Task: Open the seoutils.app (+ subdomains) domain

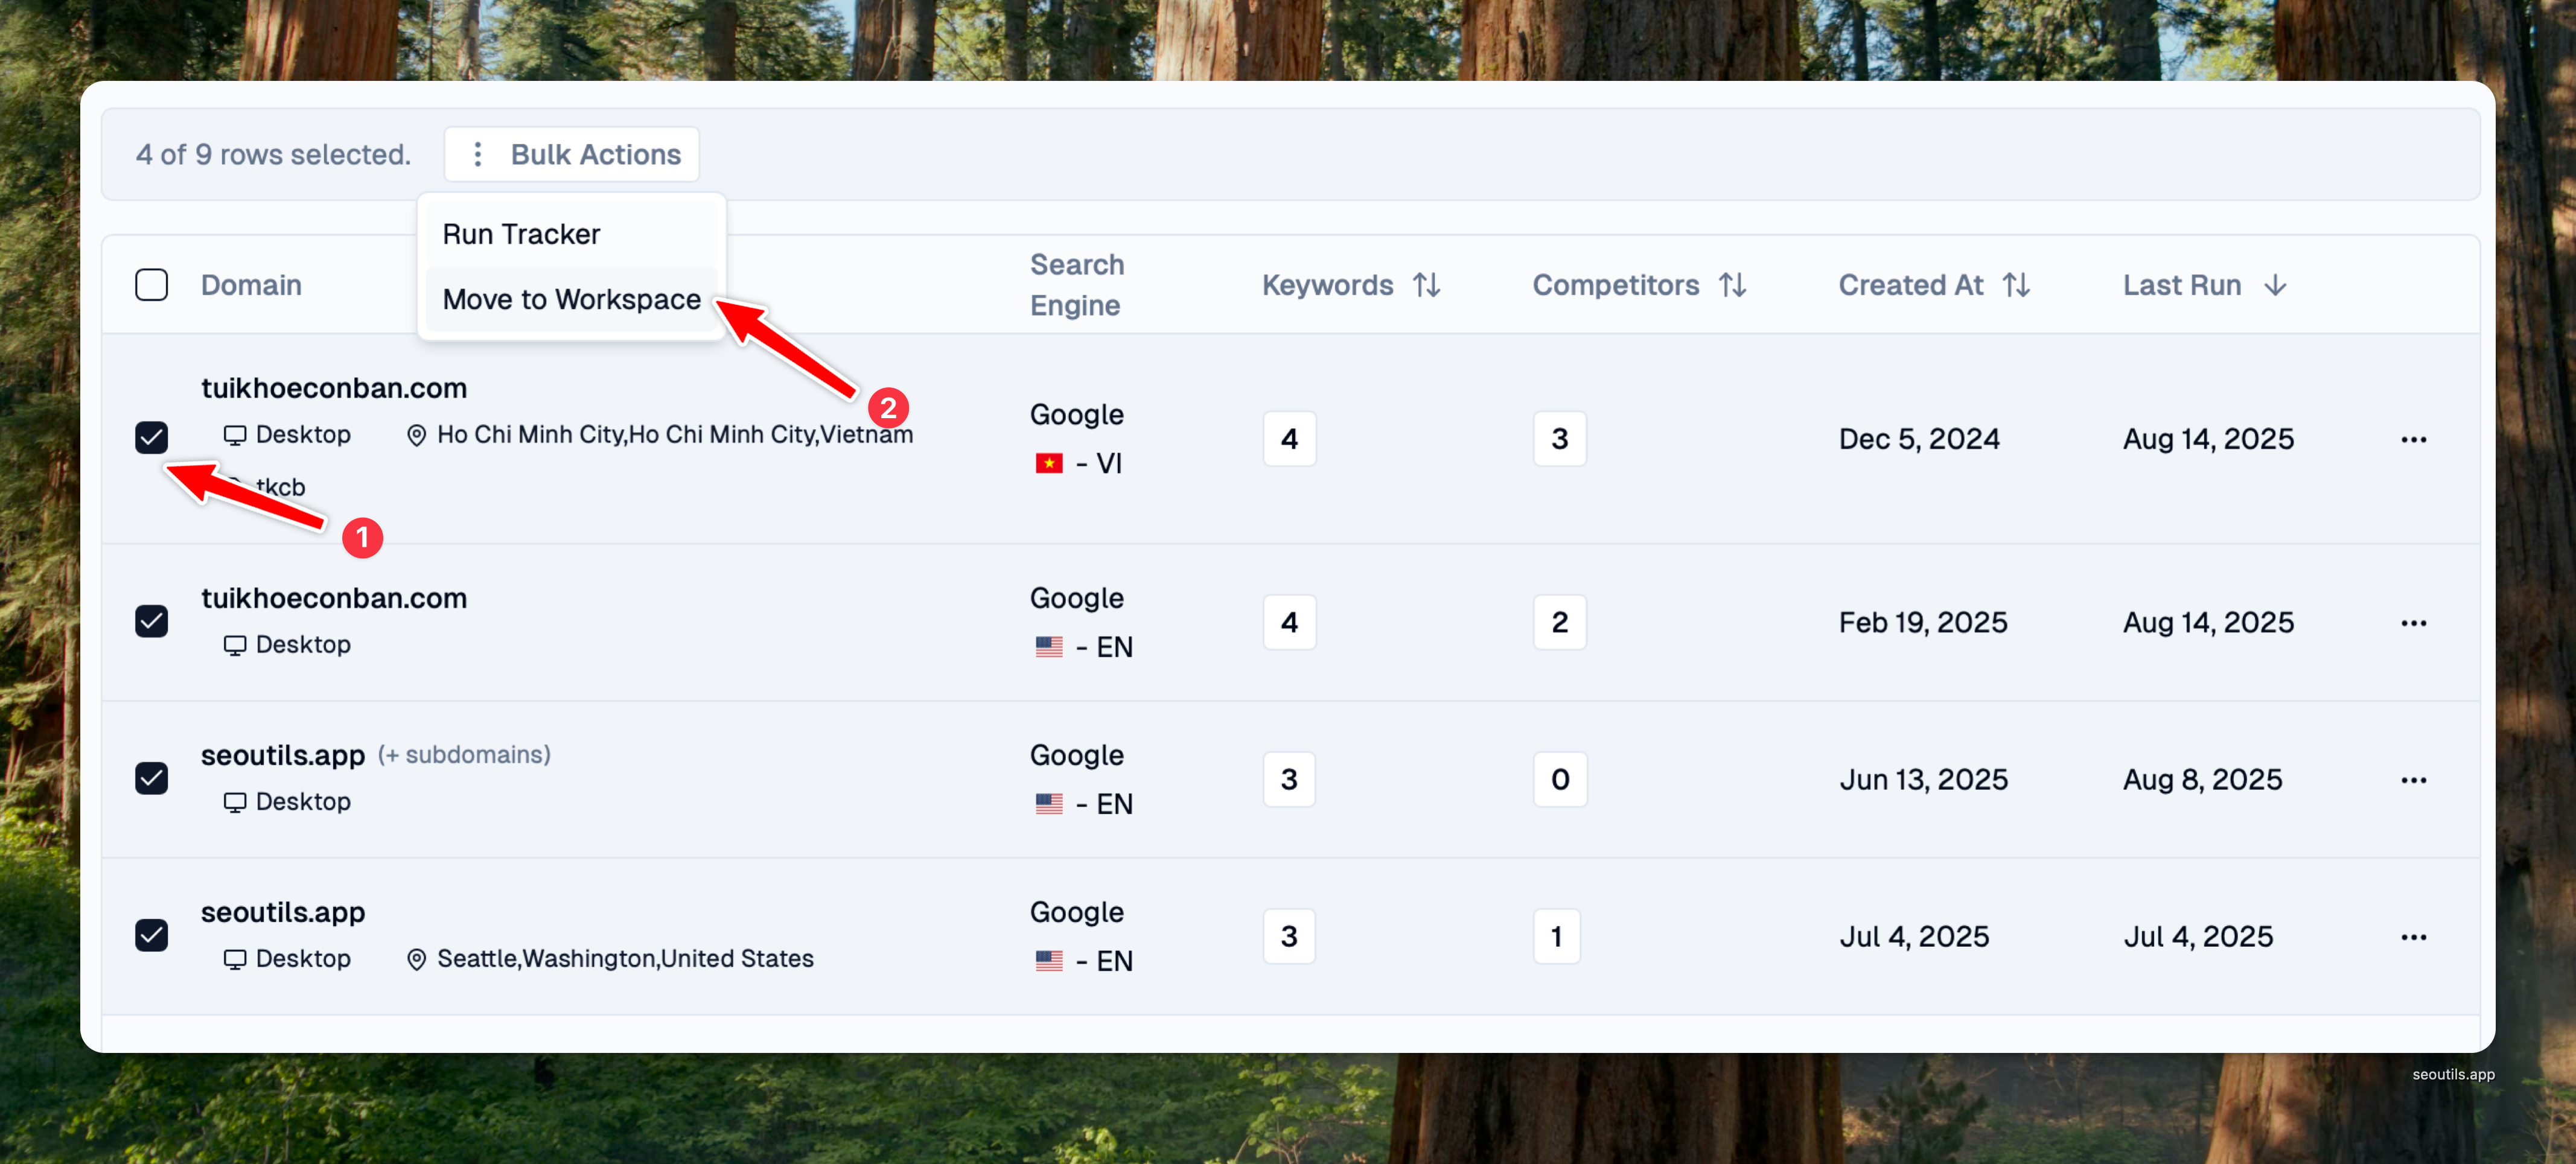Action: 283,755
